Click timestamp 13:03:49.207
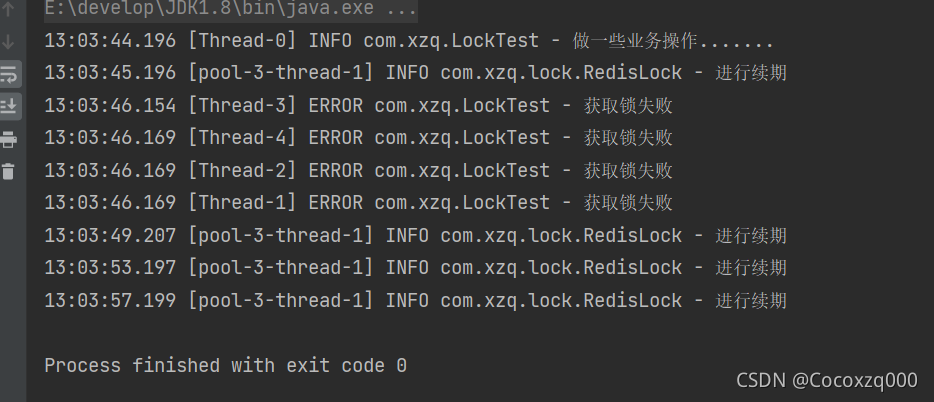 [110, 235]
